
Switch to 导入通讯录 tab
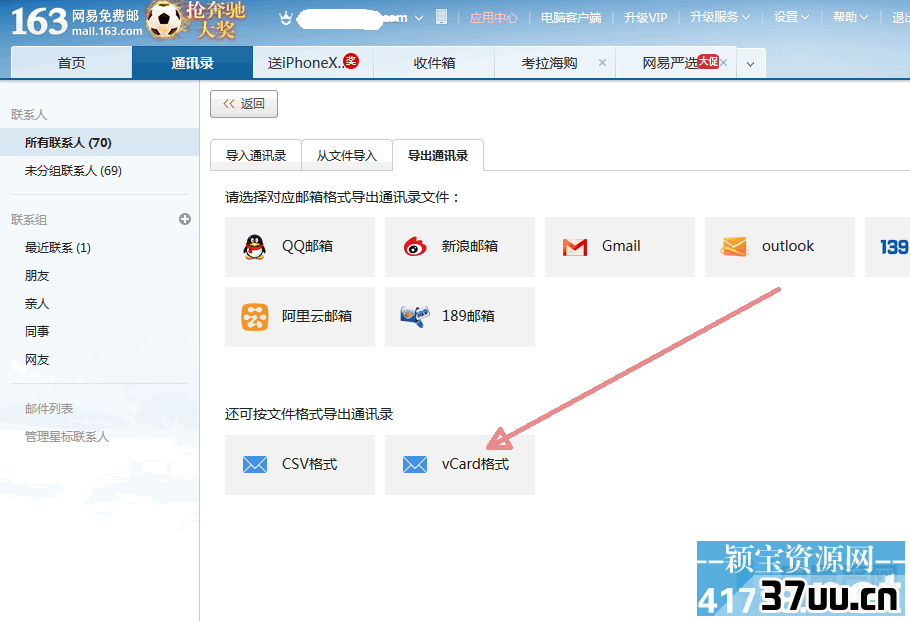pos(256,156)
